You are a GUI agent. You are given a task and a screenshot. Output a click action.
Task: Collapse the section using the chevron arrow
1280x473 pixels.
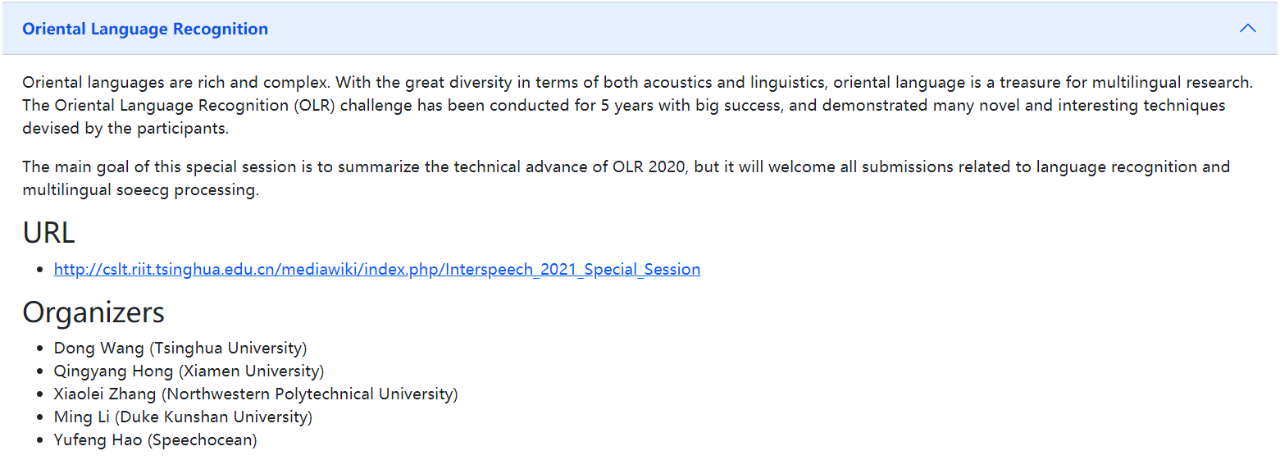(x=1247, y=29)
